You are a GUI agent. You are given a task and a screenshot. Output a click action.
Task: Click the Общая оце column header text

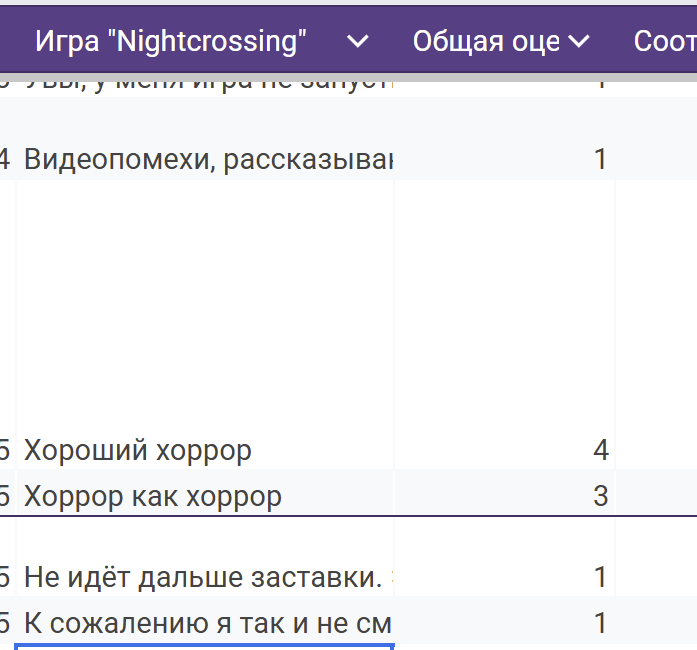pyautogui.click(x=486, y=41)
